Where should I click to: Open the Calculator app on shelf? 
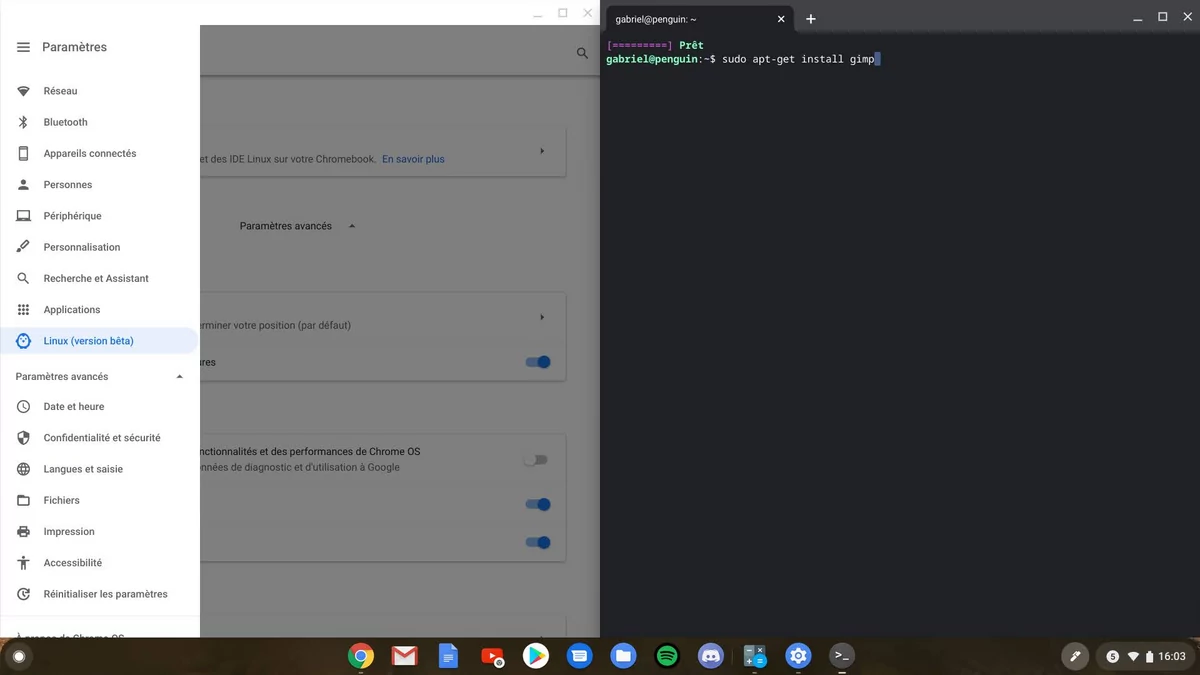tap(755, 656)
